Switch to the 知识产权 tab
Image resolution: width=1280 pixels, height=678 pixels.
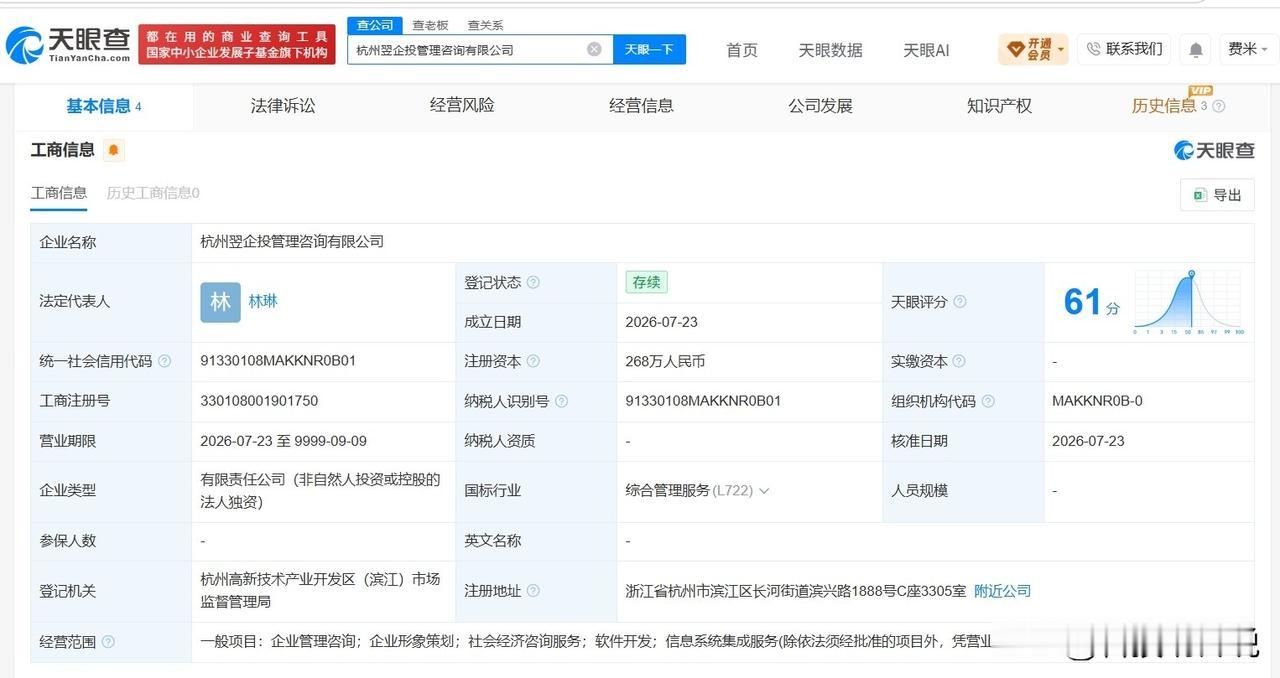click(999, 106)
